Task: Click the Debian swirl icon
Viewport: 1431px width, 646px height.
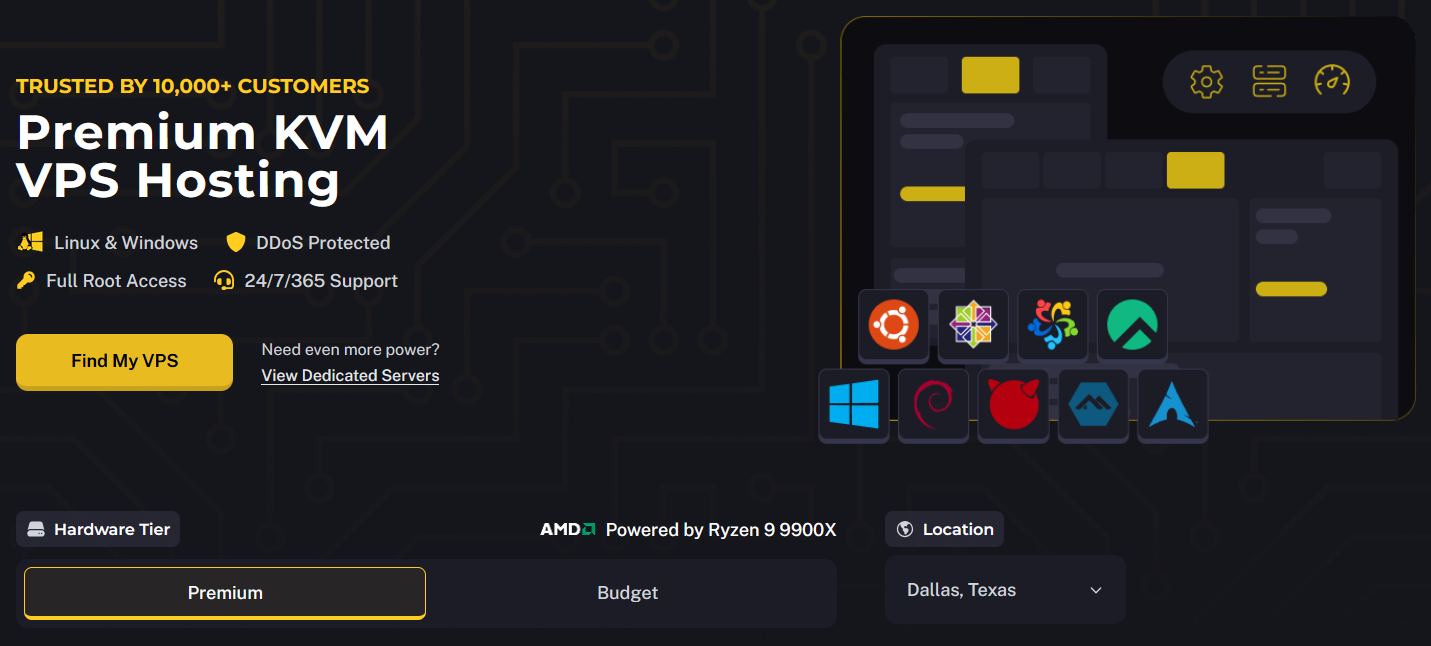Action: coord(934,404)
